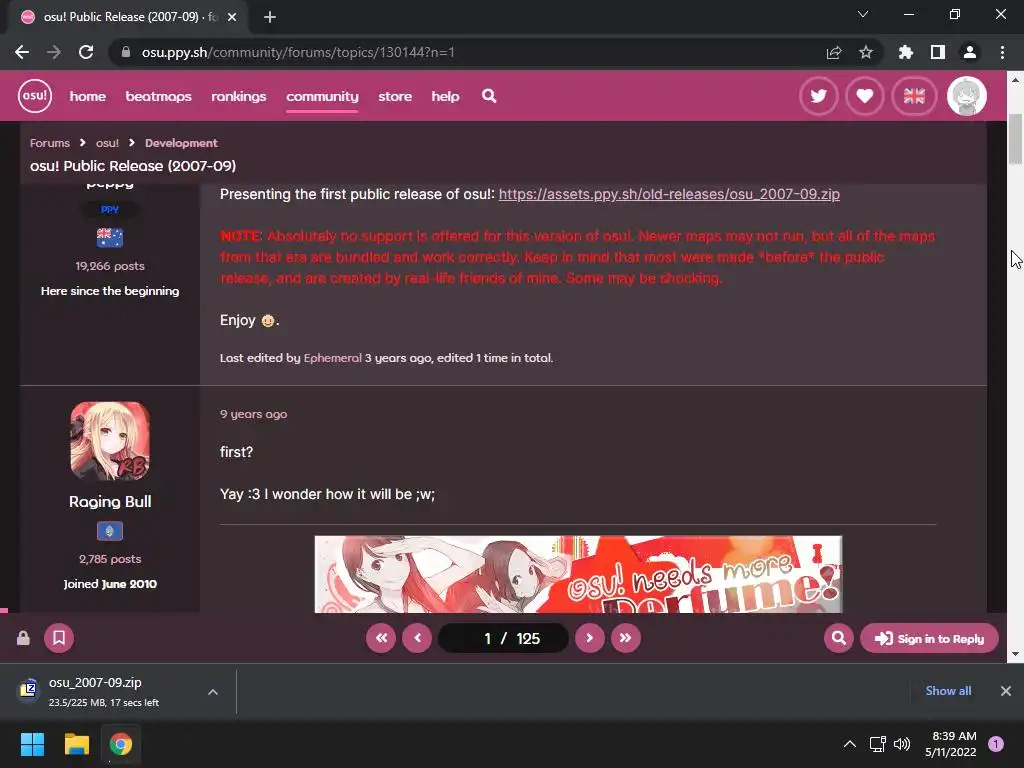Jump to last page double-arrow button
This screenshot has width=1024, height=768.
click(x=626, y=638)
